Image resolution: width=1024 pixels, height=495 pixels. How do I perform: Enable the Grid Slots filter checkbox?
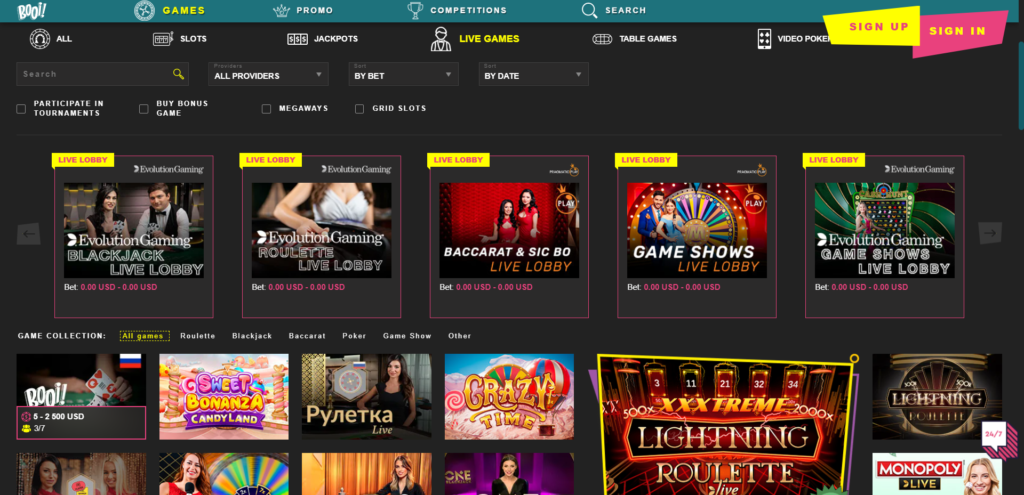(x=359, y=109)
